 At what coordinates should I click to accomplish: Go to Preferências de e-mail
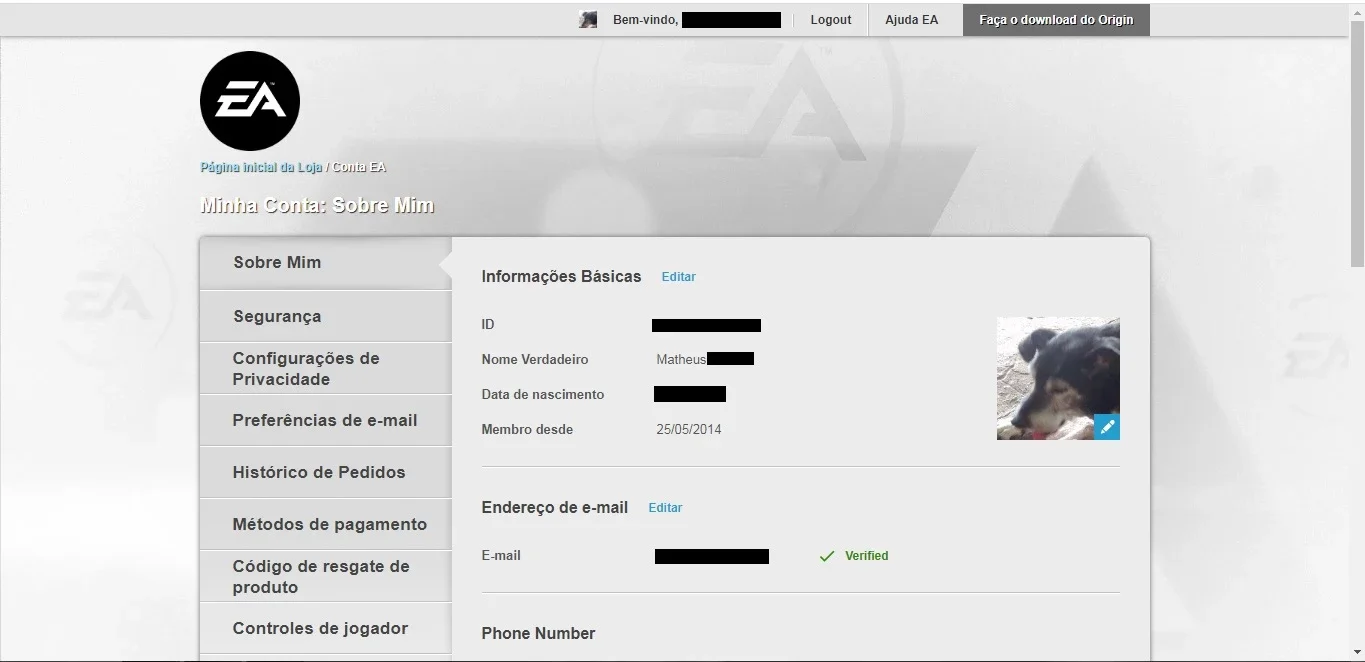coord(326,420)
